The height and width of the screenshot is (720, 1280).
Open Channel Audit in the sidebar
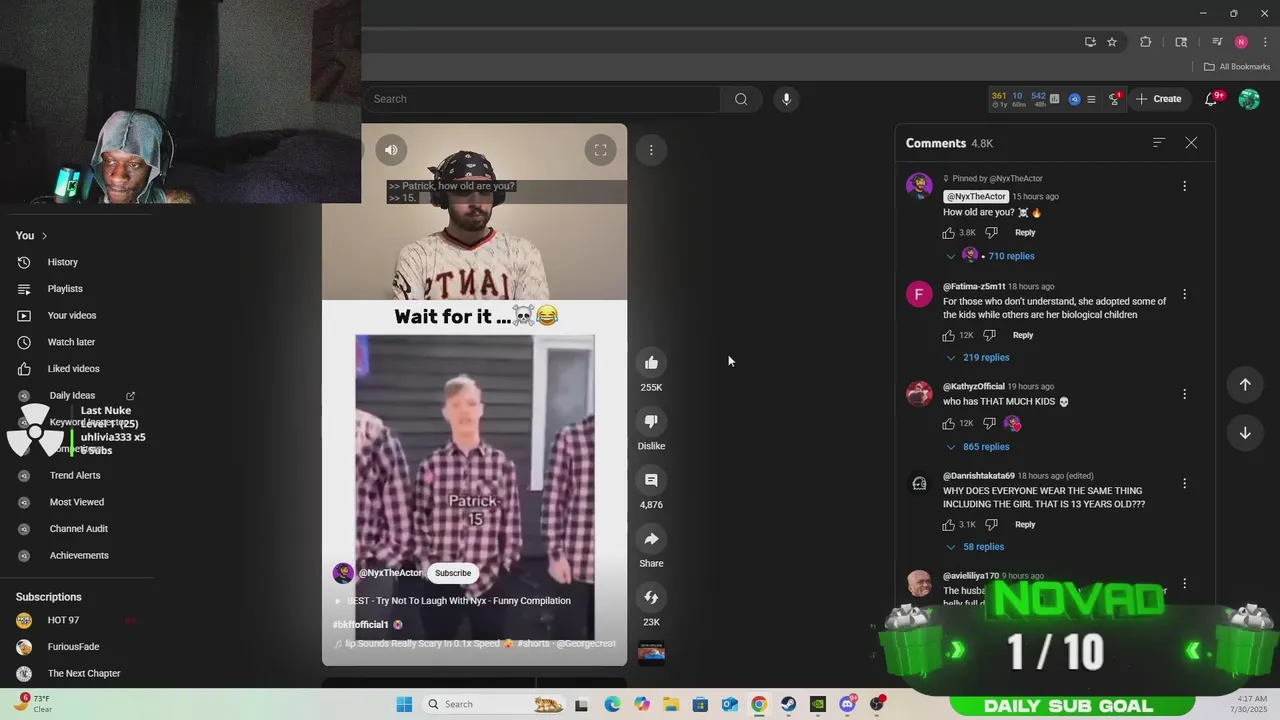click(x=76, y=529)
